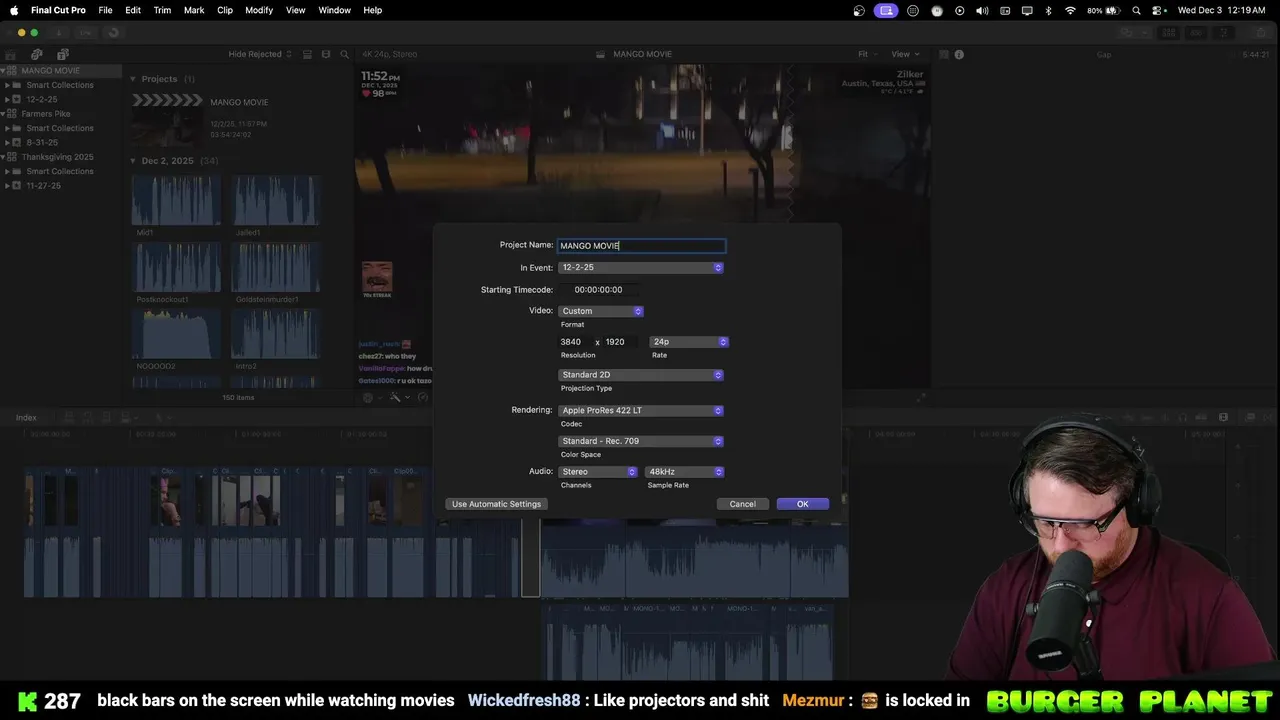The height and width of the screenshot is (720, 1280).
Task: Select the 11-27-25 event
Action: (x=43, y=186)
